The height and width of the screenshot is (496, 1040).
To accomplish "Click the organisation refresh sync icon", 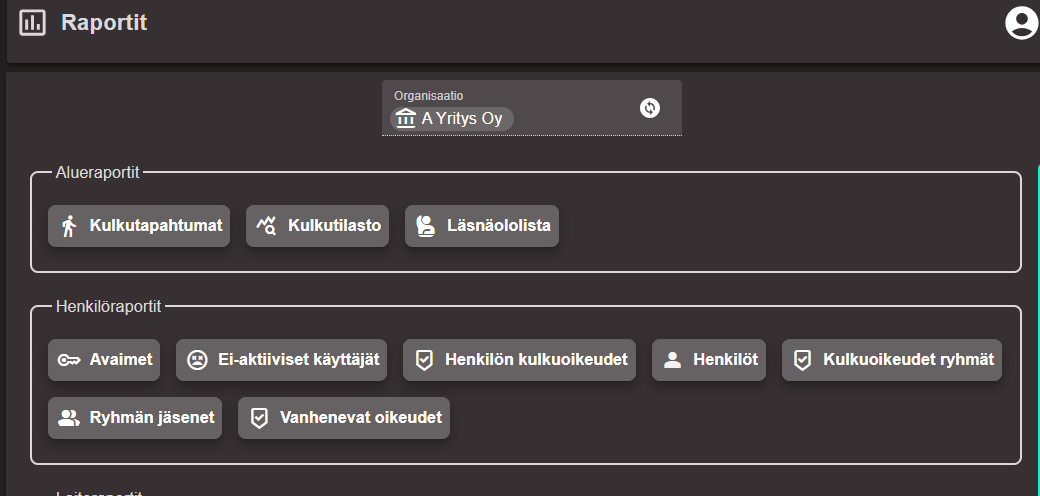I will [650, 108].
